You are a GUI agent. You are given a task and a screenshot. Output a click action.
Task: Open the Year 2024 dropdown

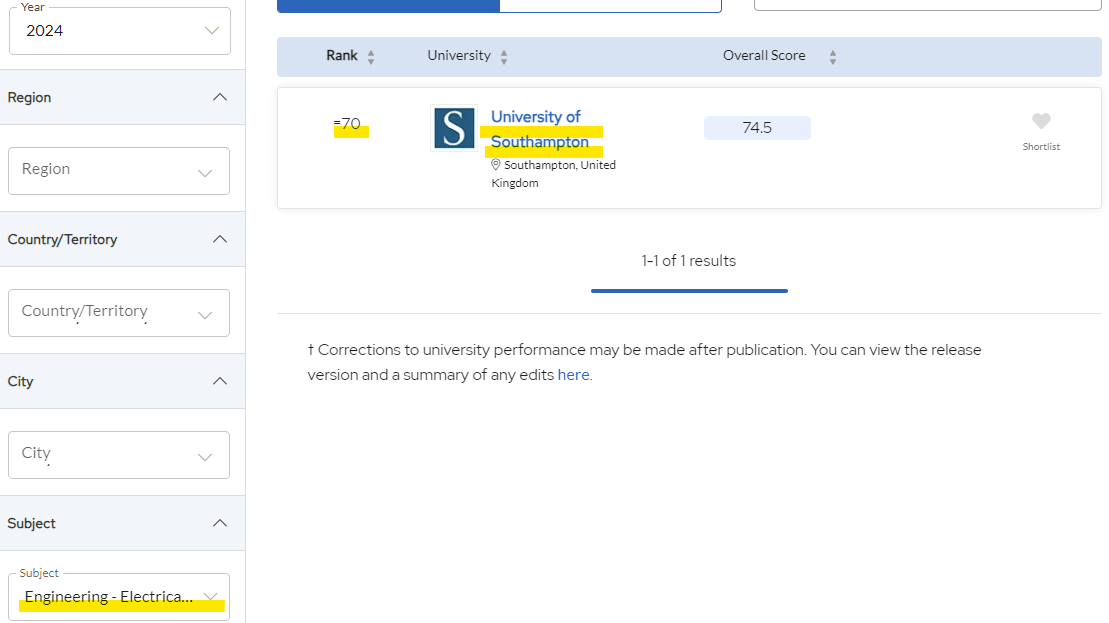[120, 31]
